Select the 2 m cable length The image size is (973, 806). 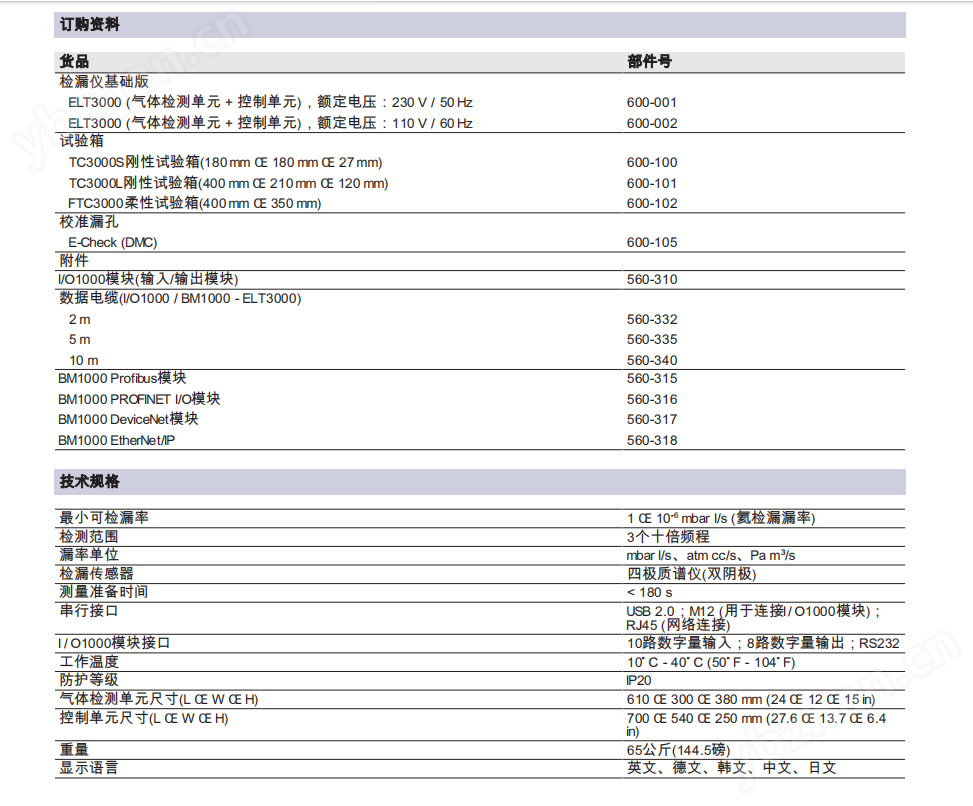point(79,320)
